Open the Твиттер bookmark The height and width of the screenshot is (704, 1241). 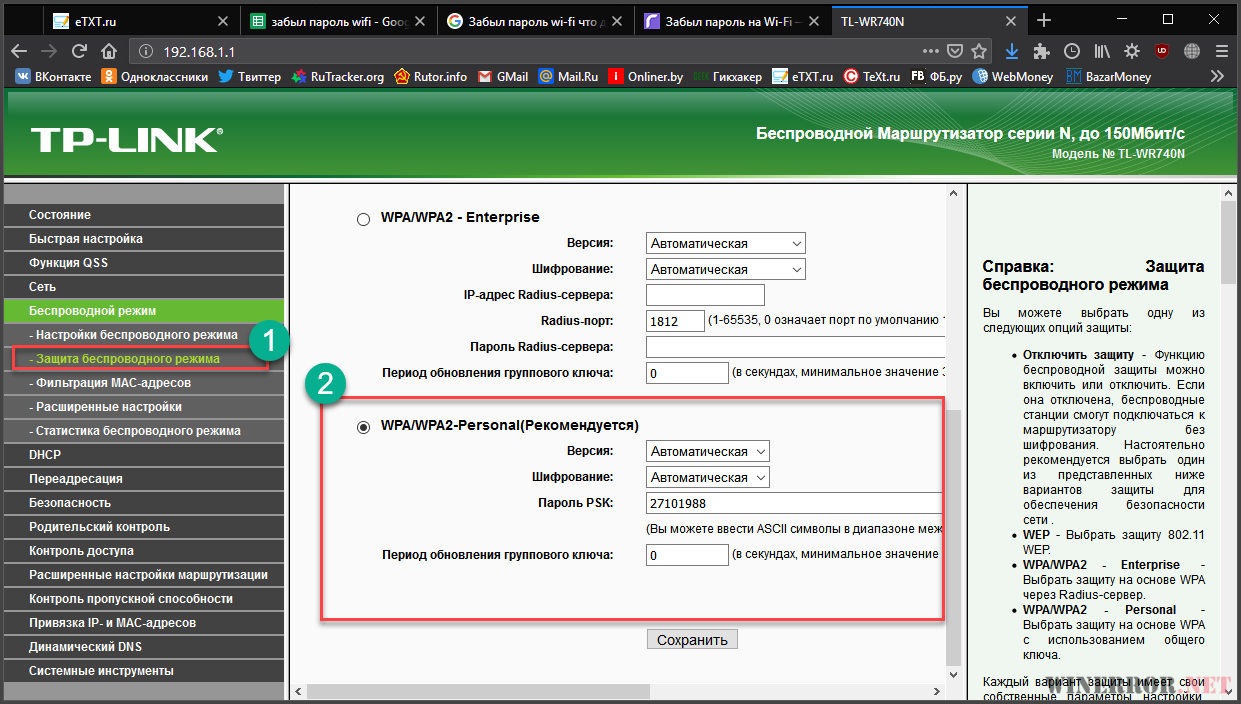coord(250,76)
